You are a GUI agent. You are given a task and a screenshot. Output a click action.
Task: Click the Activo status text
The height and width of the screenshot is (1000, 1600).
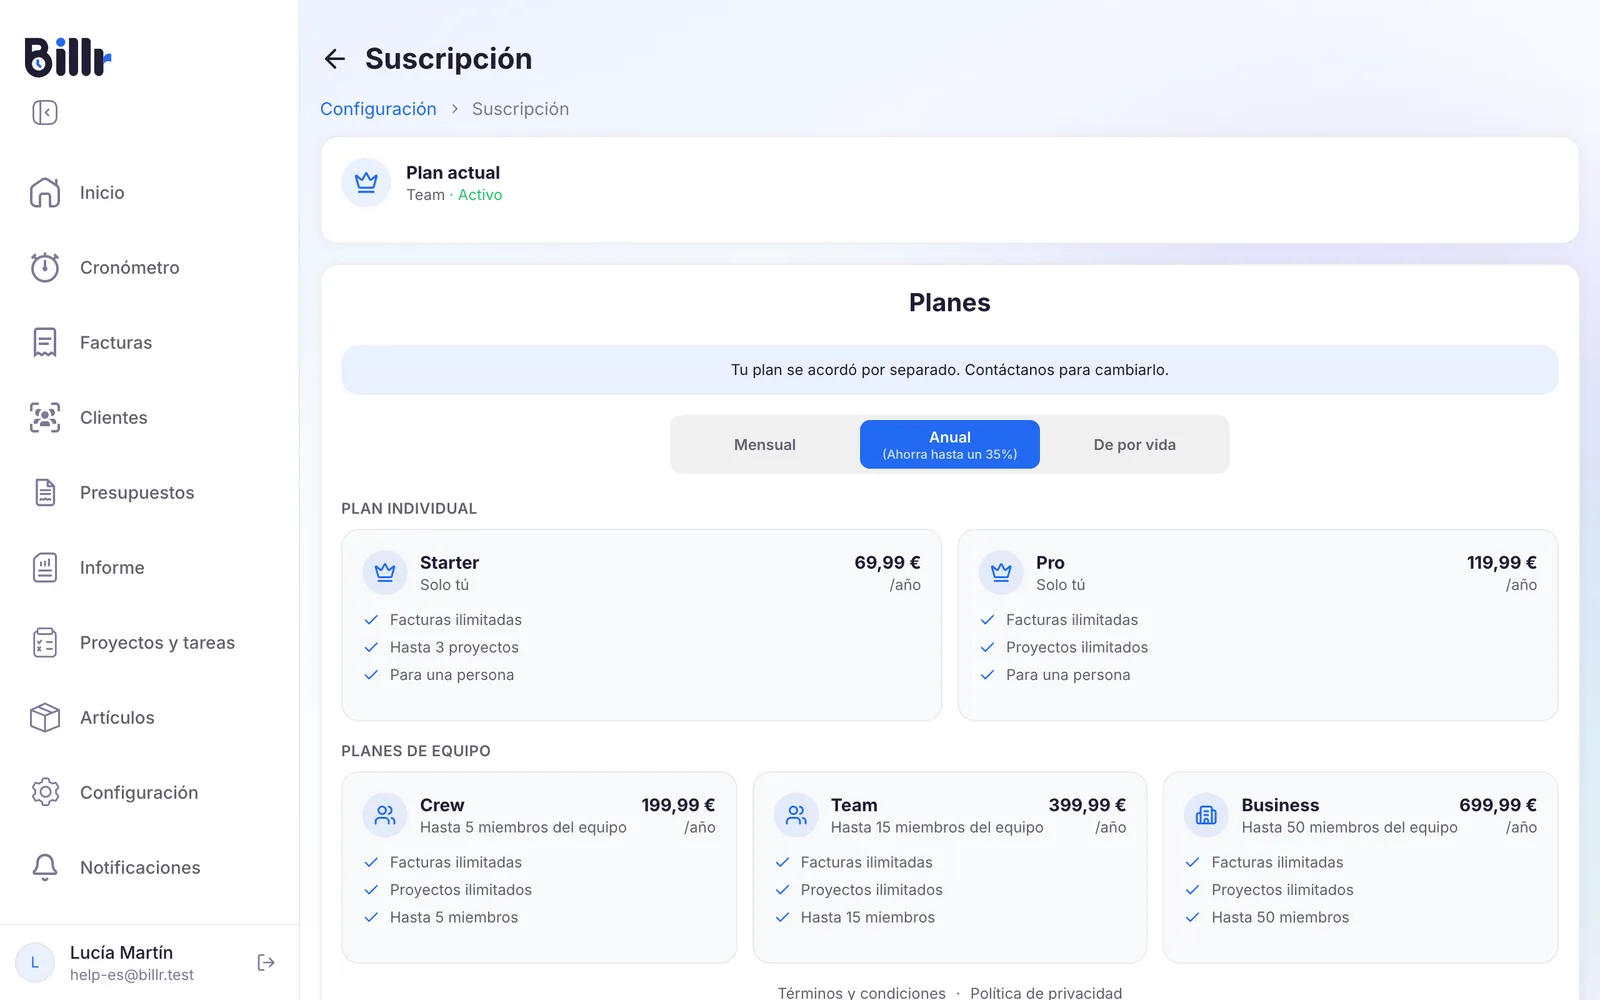480,195
